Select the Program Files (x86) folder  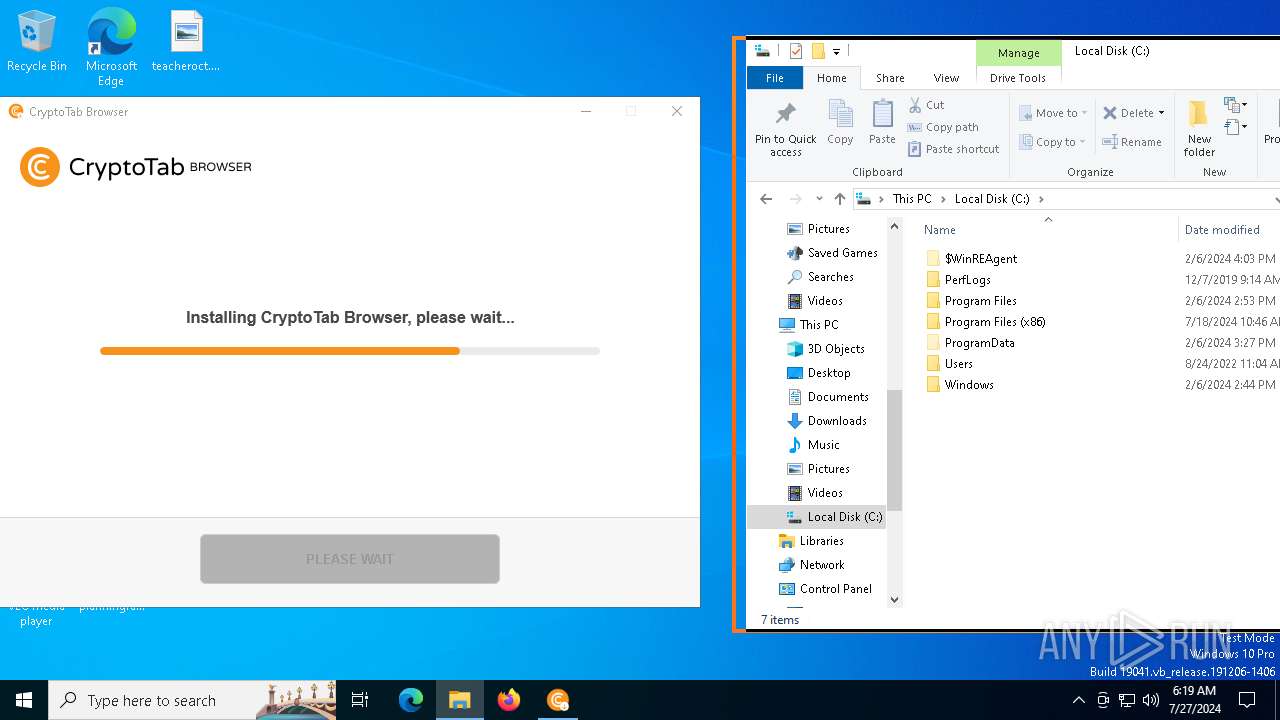tap(995, 322)
